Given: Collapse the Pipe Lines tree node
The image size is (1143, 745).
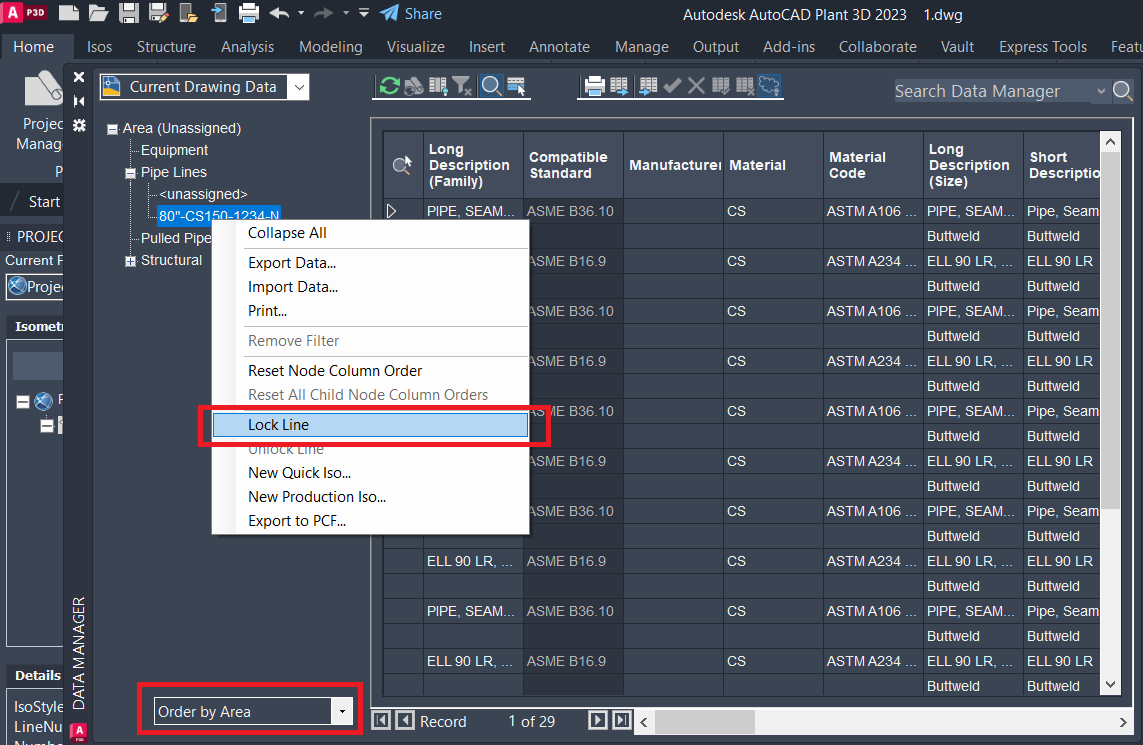Looking at the screenshot, I should 128,171.
